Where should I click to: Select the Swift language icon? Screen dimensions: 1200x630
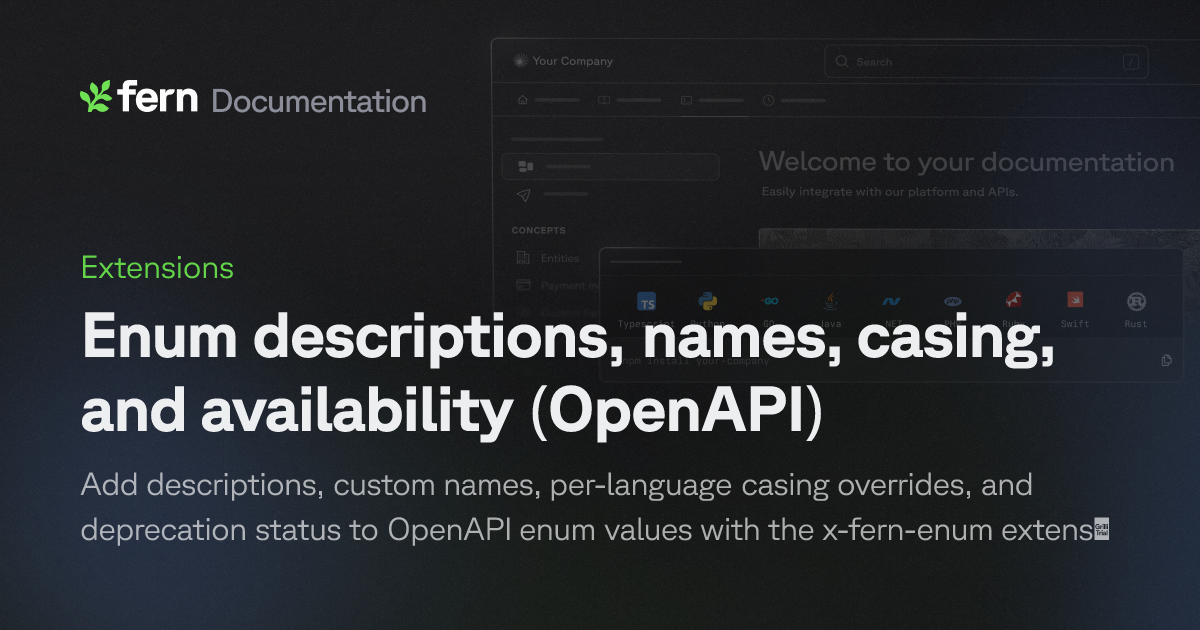tap(1075, 301)
